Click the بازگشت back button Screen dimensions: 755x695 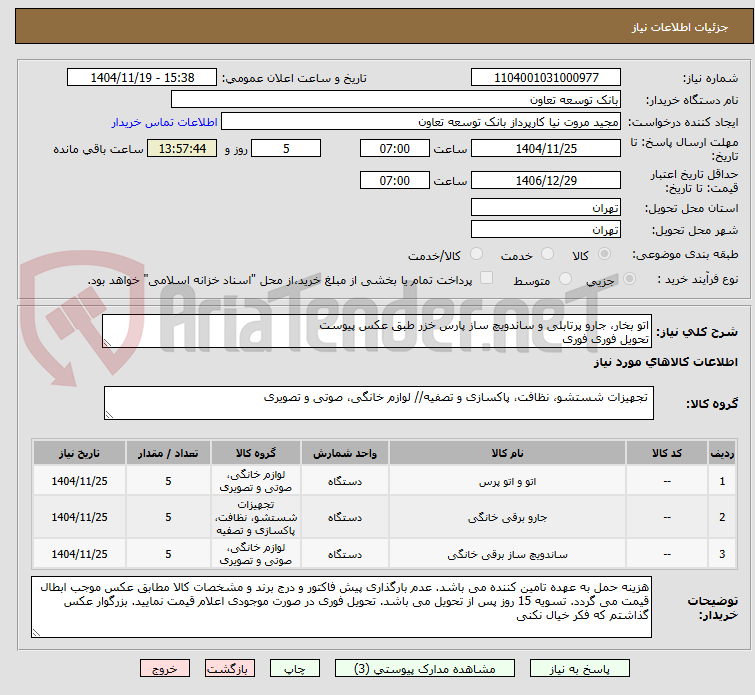coord(230,669)
